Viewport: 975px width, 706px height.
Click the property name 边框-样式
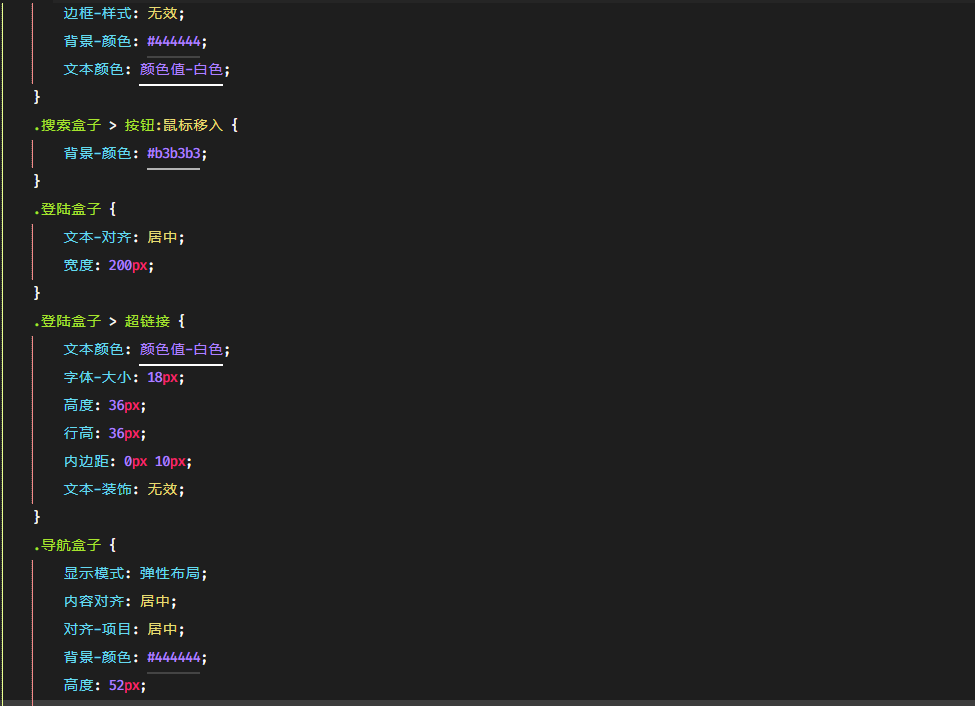97,13
